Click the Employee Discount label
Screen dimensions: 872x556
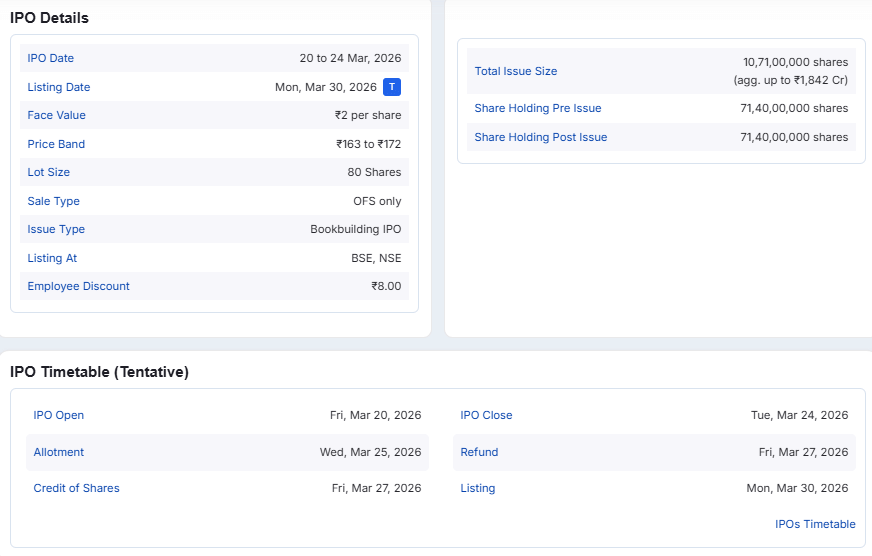[79, 286]
